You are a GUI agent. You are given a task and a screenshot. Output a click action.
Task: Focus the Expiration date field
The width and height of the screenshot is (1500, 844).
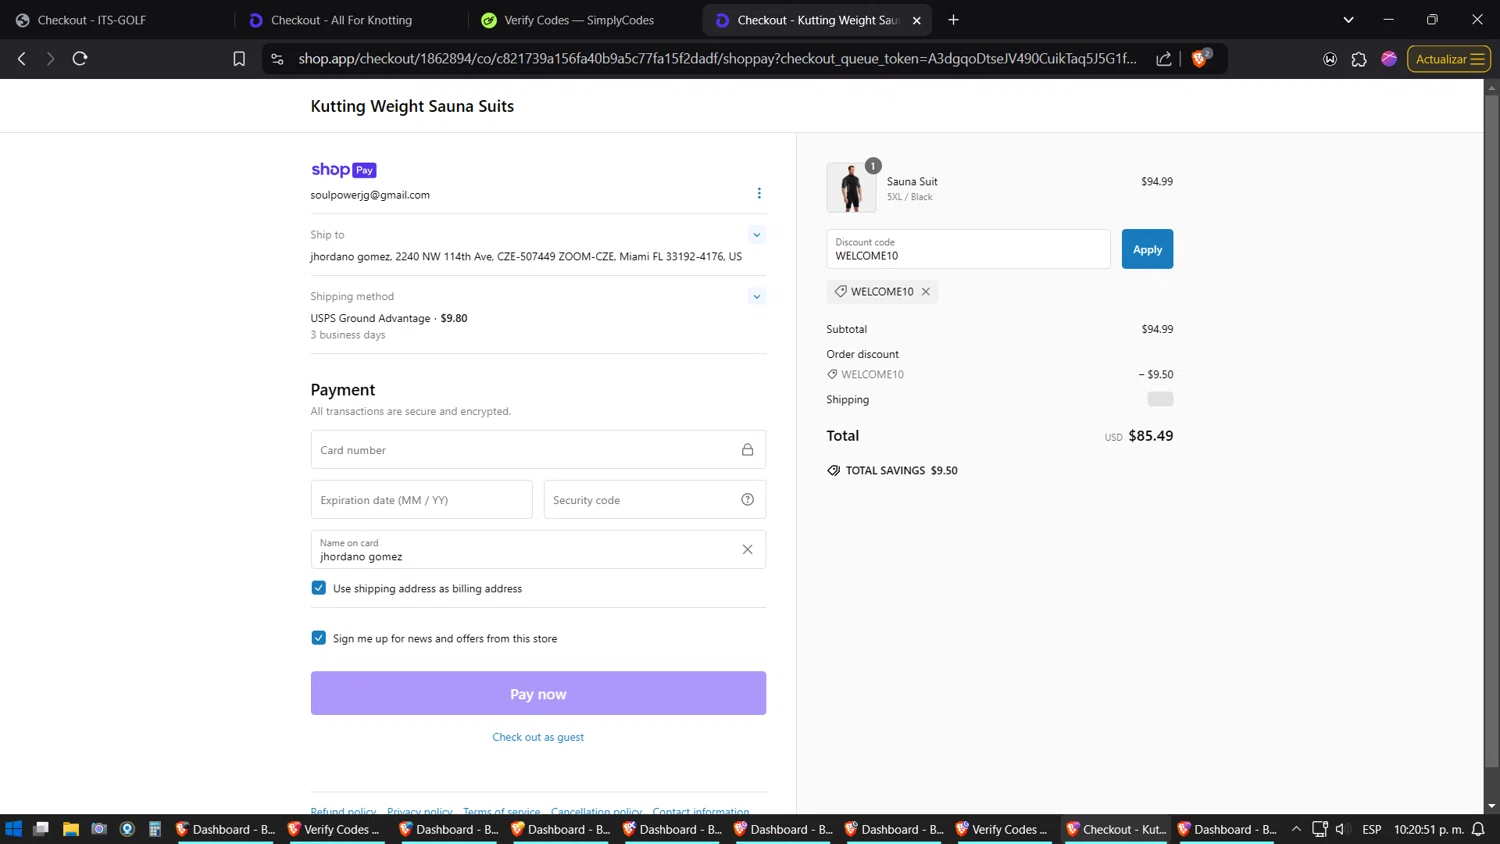pos(421,500)
